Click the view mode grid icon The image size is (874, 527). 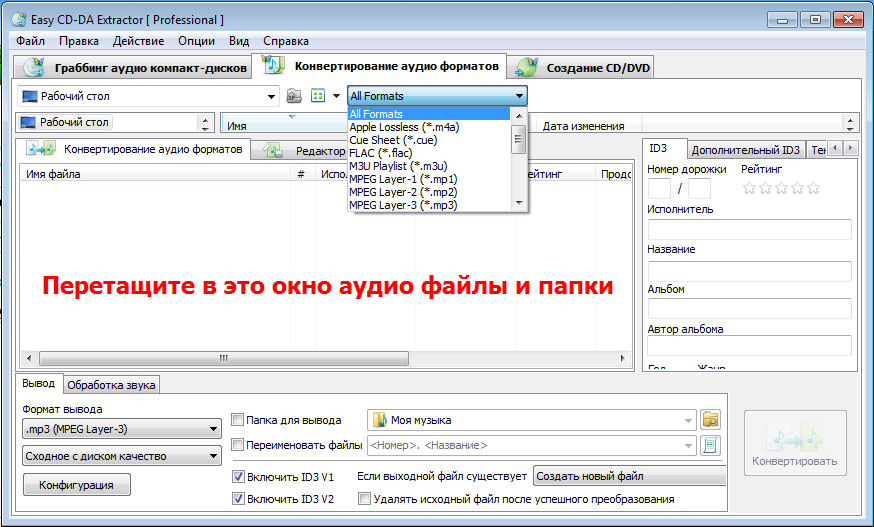coord(318,96)
